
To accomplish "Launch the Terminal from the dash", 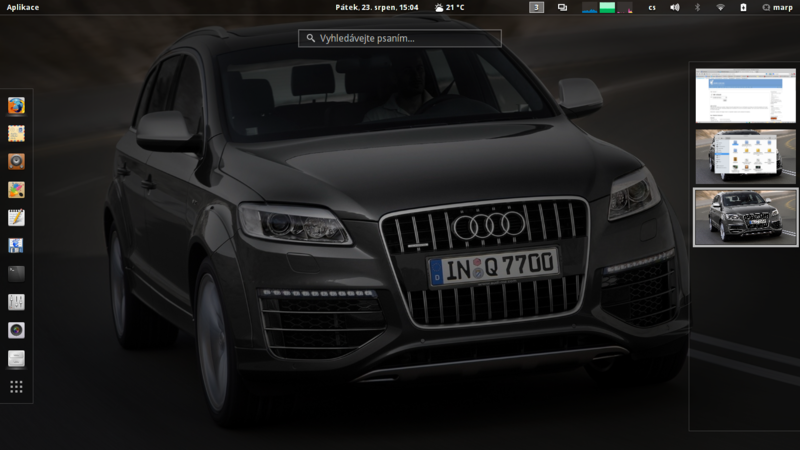I will tap(16, 274).
